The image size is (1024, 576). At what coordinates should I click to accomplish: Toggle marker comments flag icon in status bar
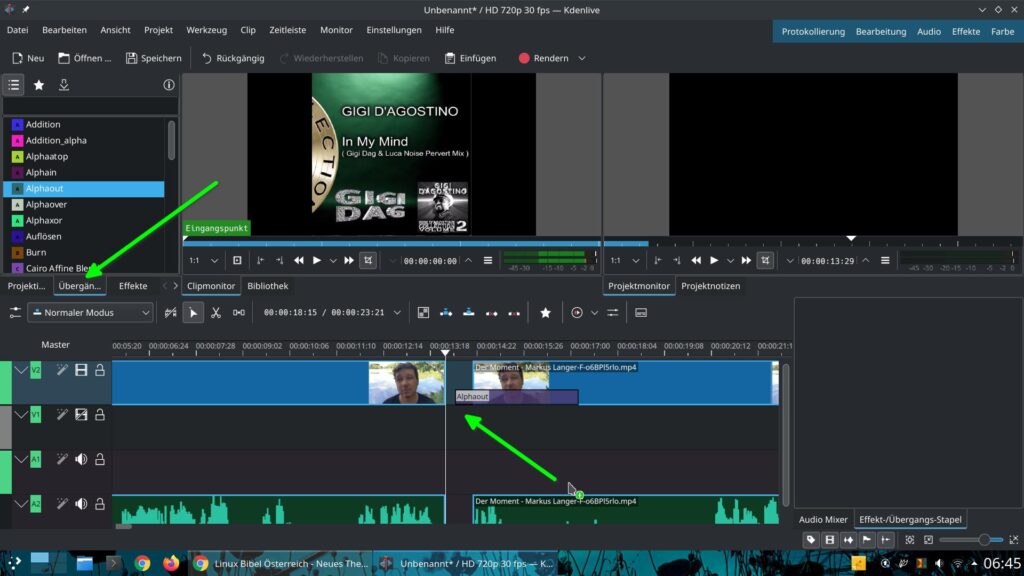click(867, 540)
